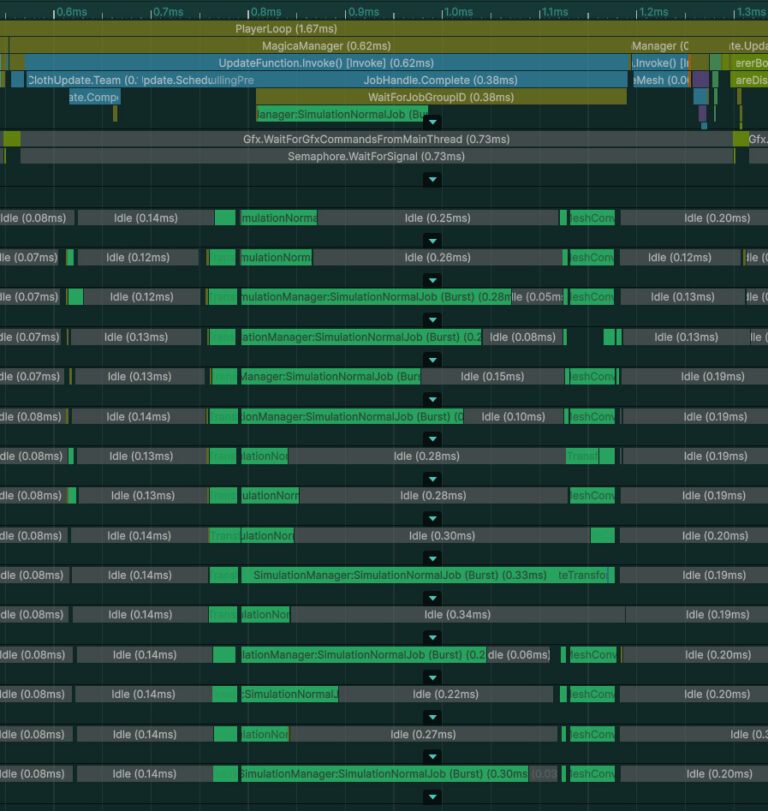The height and width of the screenshot is (811, 768).
Task: Select the Idle (0.26ms) block
Action: pos(437,258)
